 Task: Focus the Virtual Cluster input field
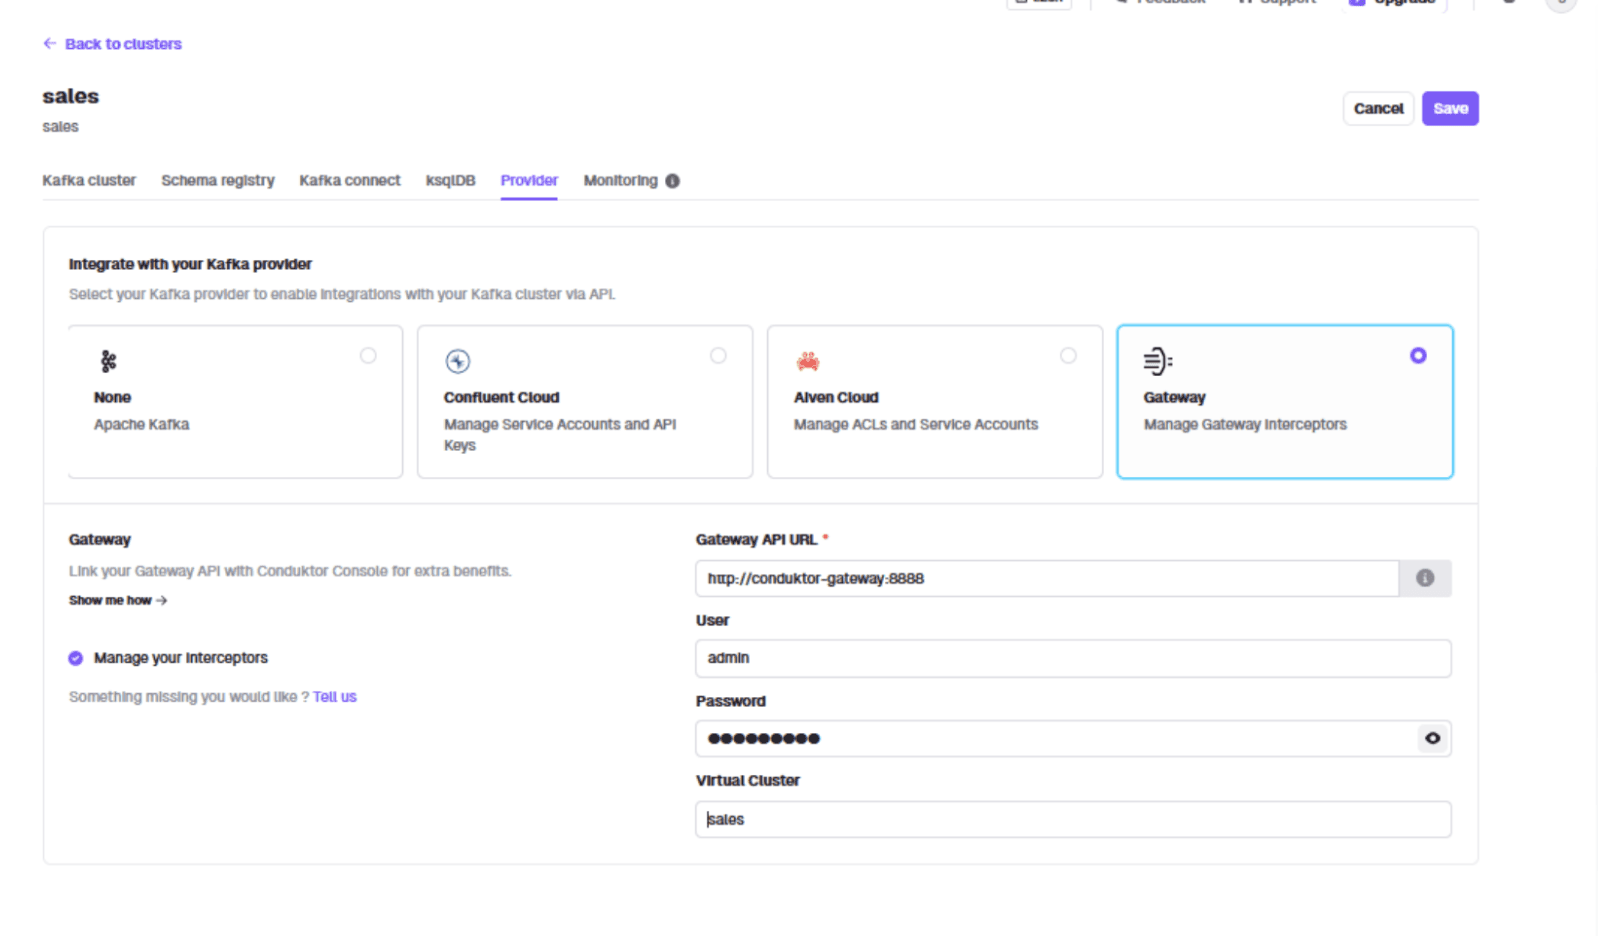1072,819
